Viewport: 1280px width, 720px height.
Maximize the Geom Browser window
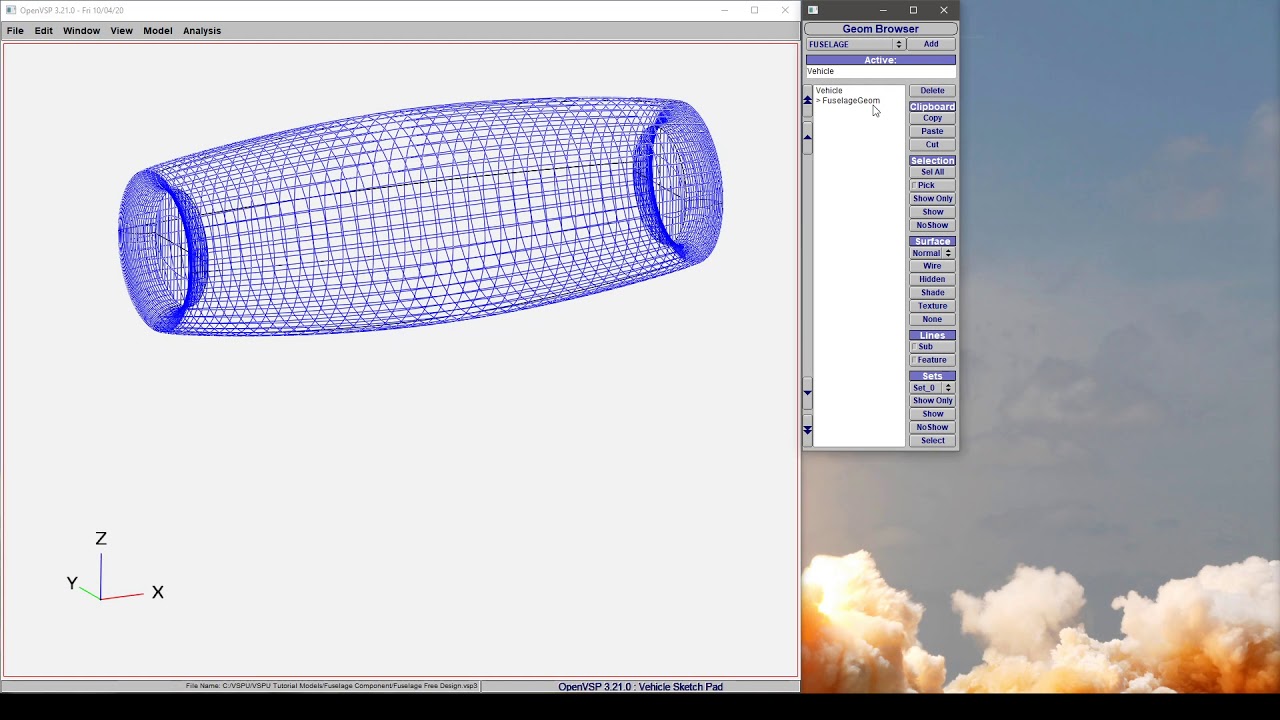point(913,10)
